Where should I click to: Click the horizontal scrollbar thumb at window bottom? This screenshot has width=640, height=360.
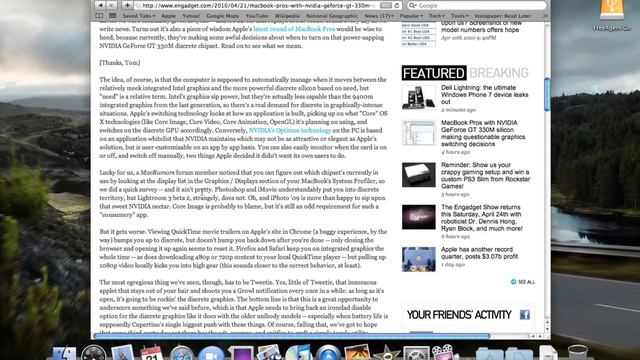tap(291, 336)
